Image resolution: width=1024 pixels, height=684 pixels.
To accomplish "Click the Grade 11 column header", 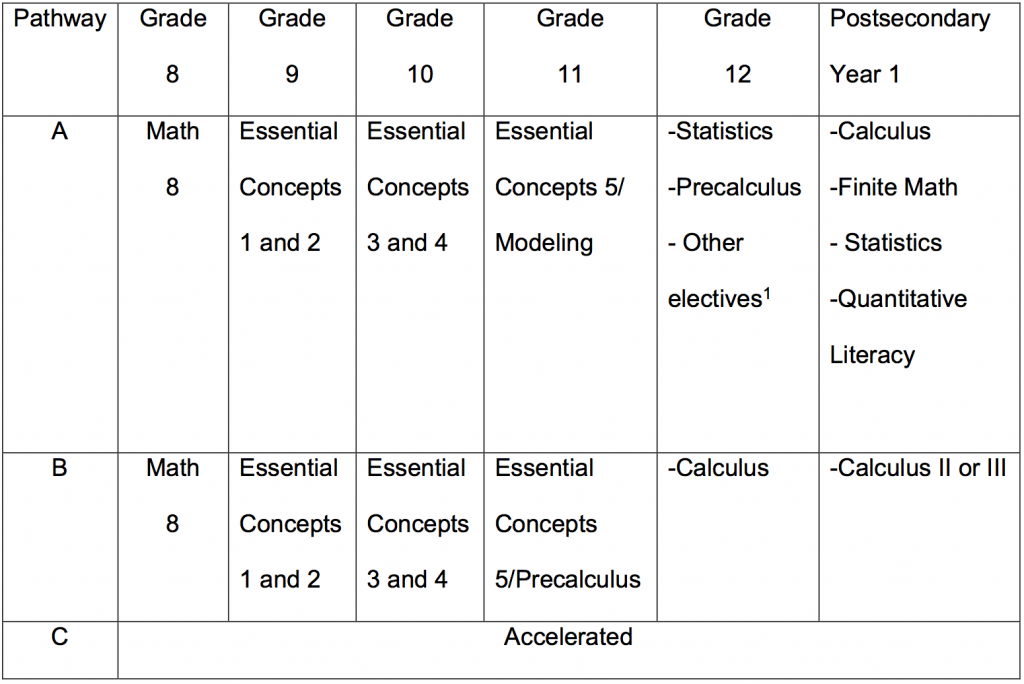I will point(570,47).
